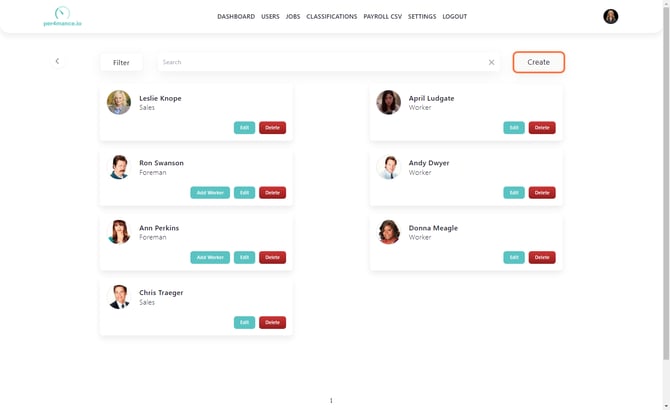Screen dimensions: 670x410
Task: Open the Filter options
Action: pos(121,62)
